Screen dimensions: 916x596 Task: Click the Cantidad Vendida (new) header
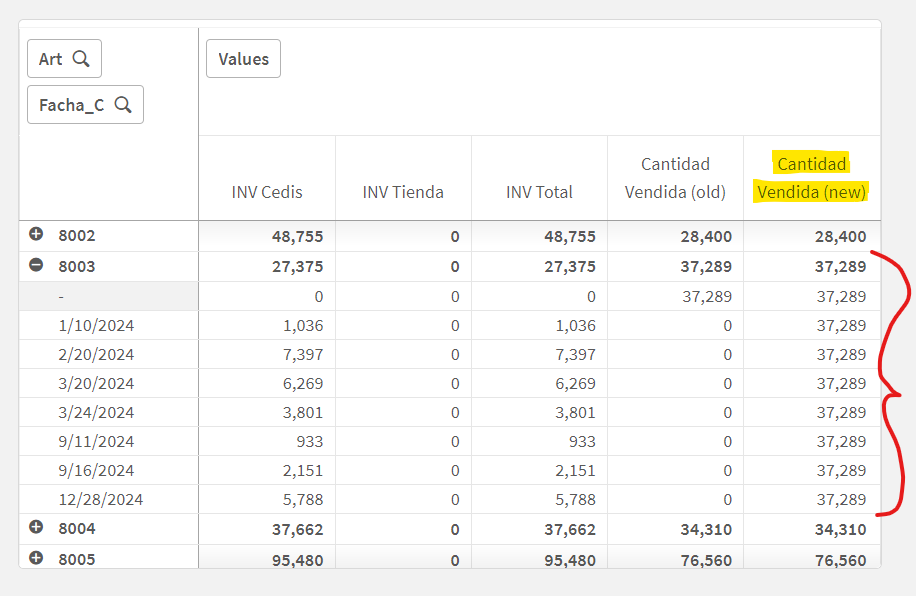pos(812,178)
